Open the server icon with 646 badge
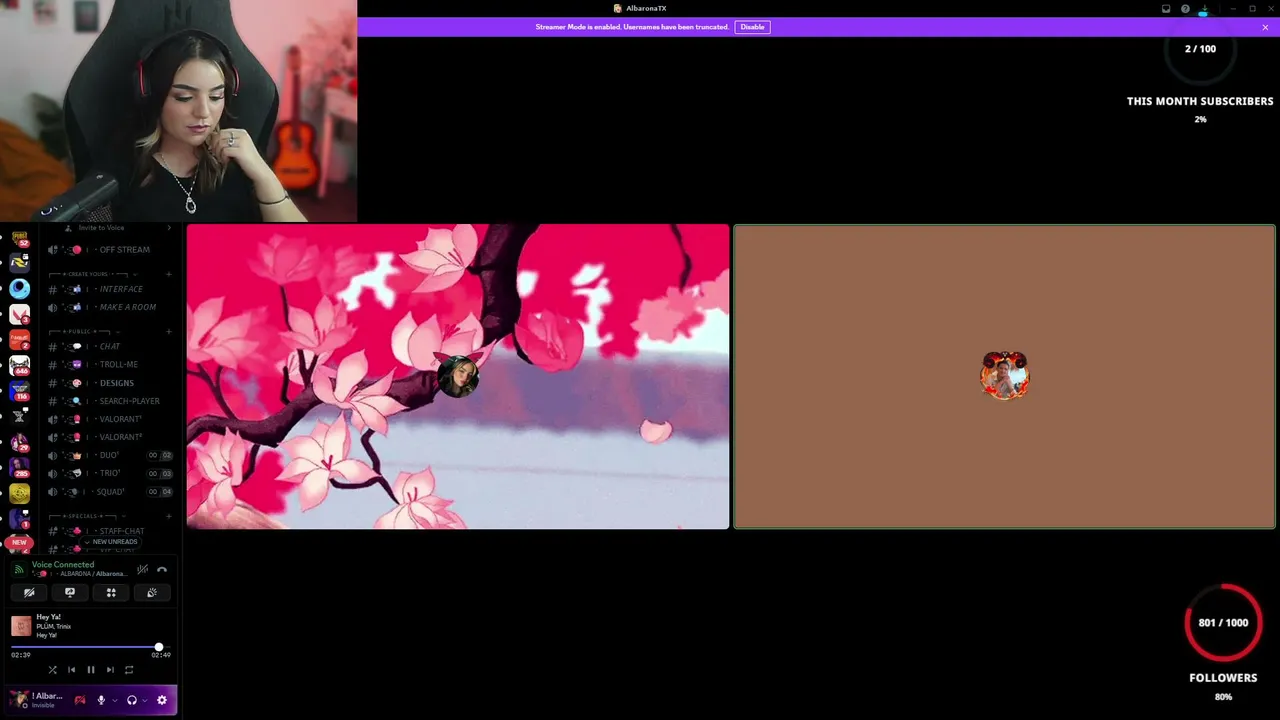The height and width of the screenshot is (720, 1280). coord(19,367)
